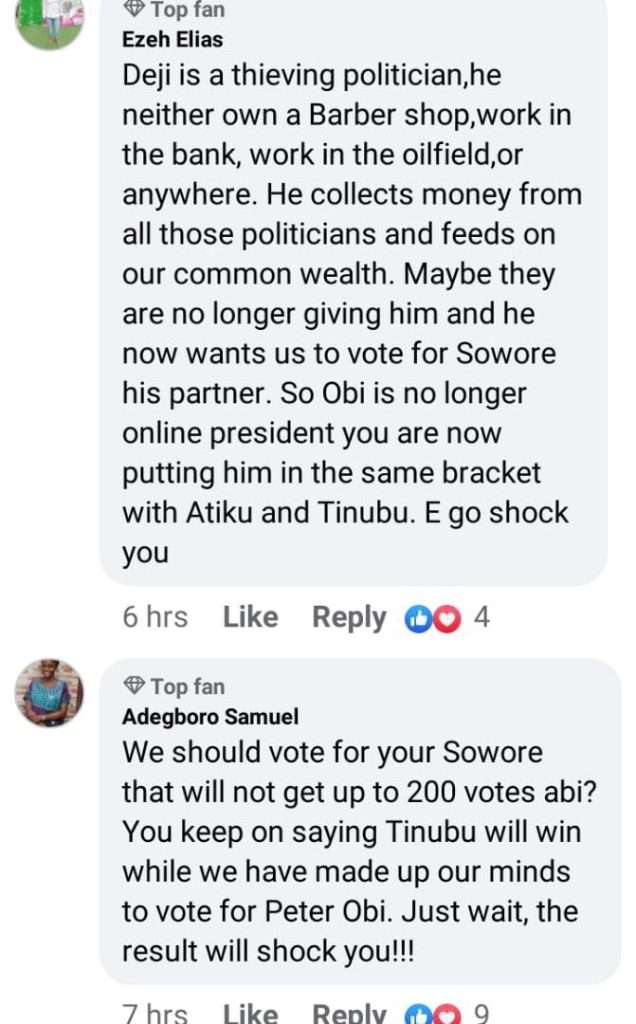Click the Top fan diamond icon above Ezeh Elias

click(134, 10)
